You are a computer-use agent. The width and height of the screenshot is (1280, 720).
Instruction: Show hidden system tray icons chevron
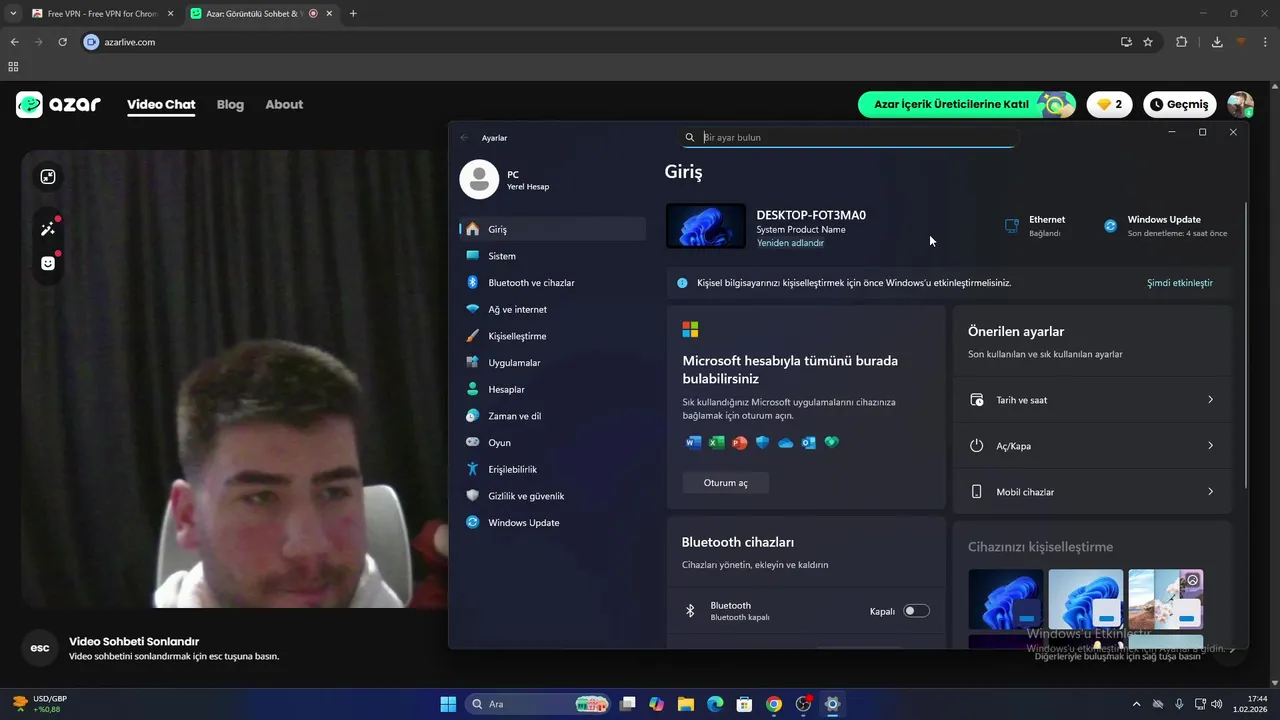(x=1135, y=704)
